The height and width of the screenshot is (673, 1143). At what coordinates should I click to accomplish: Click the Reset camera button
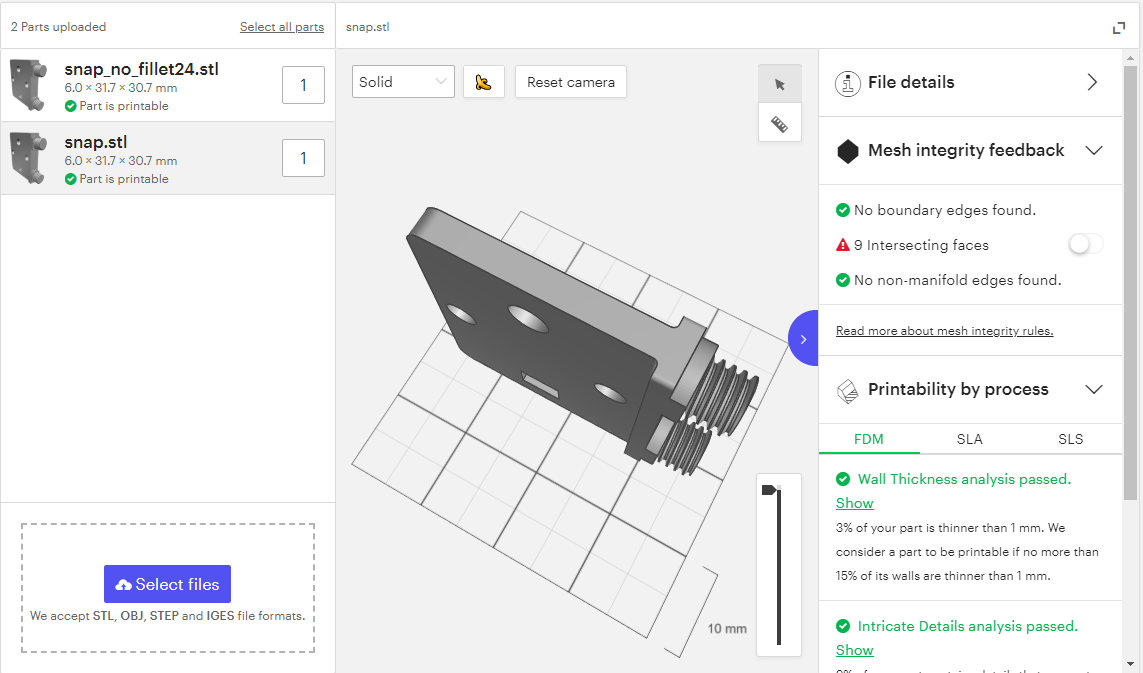(570, 81)
